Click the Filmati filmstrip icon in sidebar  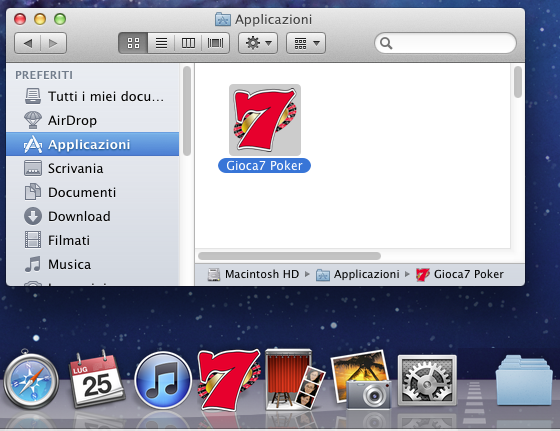[x=33, y=240]
